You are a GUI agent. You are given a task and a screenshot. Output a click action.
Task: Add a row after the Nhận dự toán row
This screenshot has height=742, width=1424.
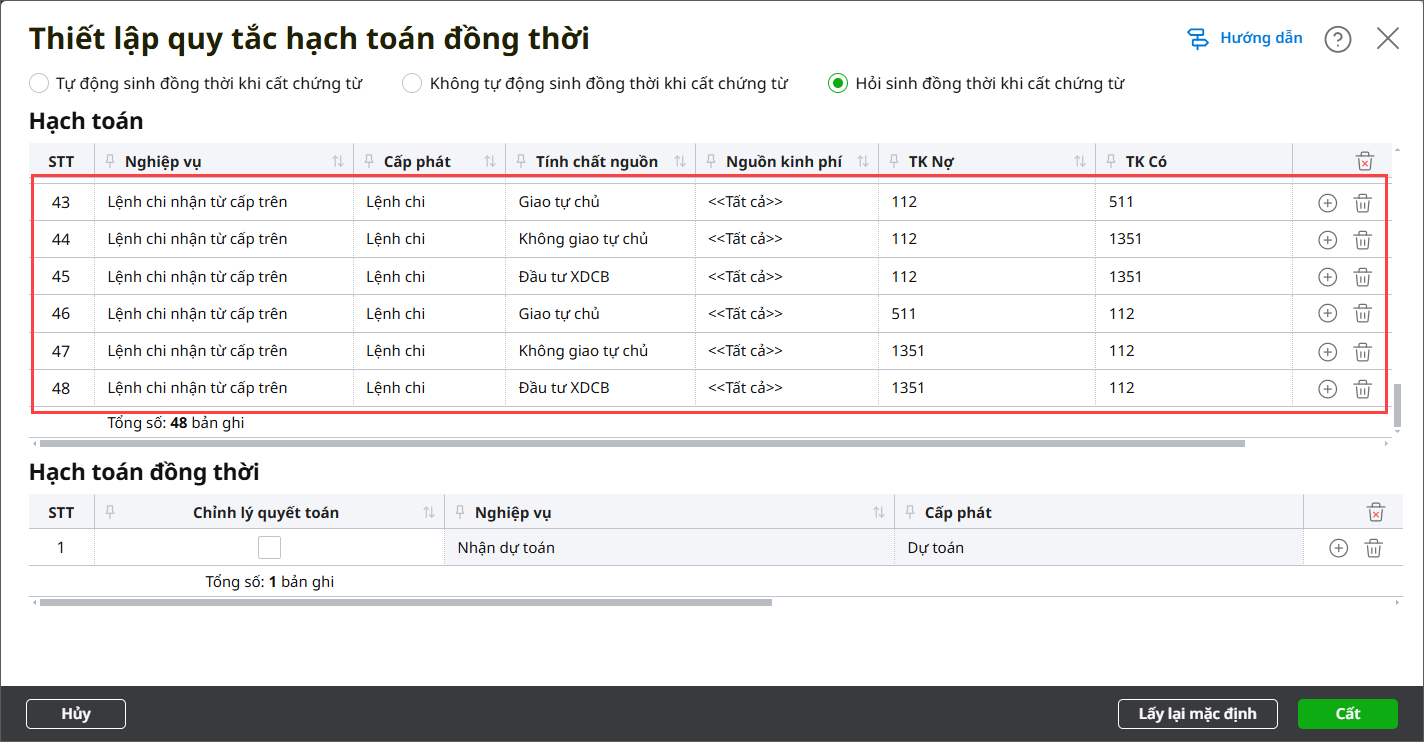coord(1338,548)
